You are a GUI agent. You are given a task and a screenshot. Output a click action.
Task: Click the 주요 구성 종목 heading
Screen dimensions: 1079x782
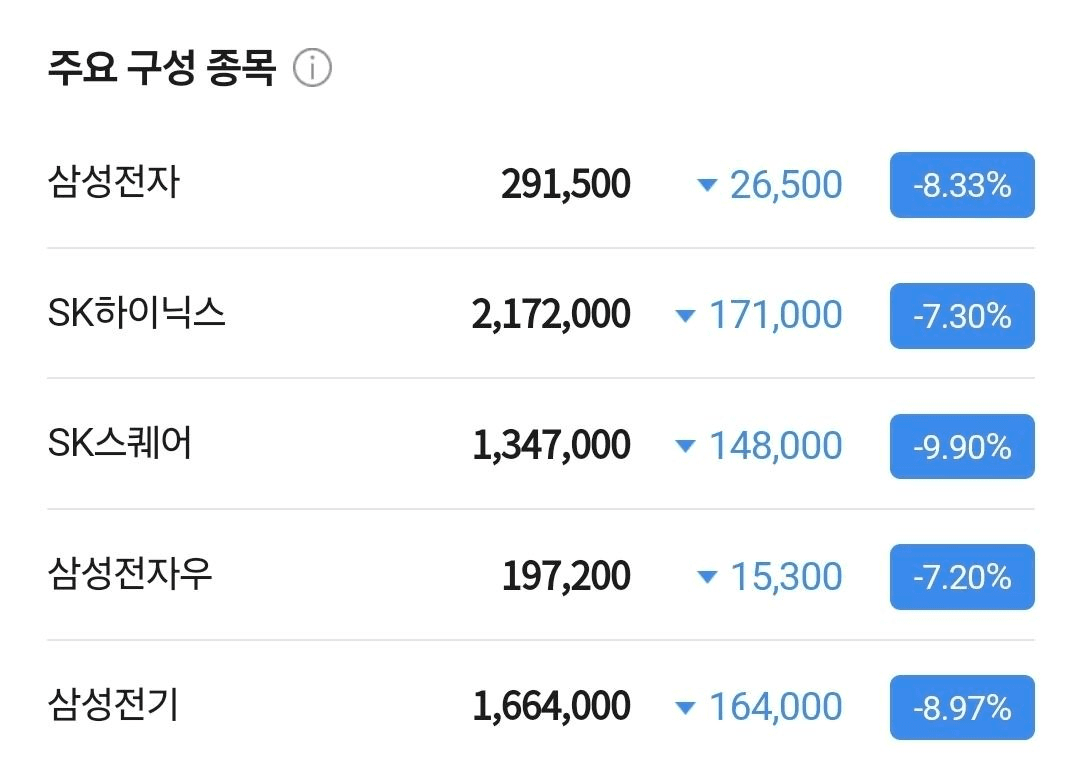162,67
